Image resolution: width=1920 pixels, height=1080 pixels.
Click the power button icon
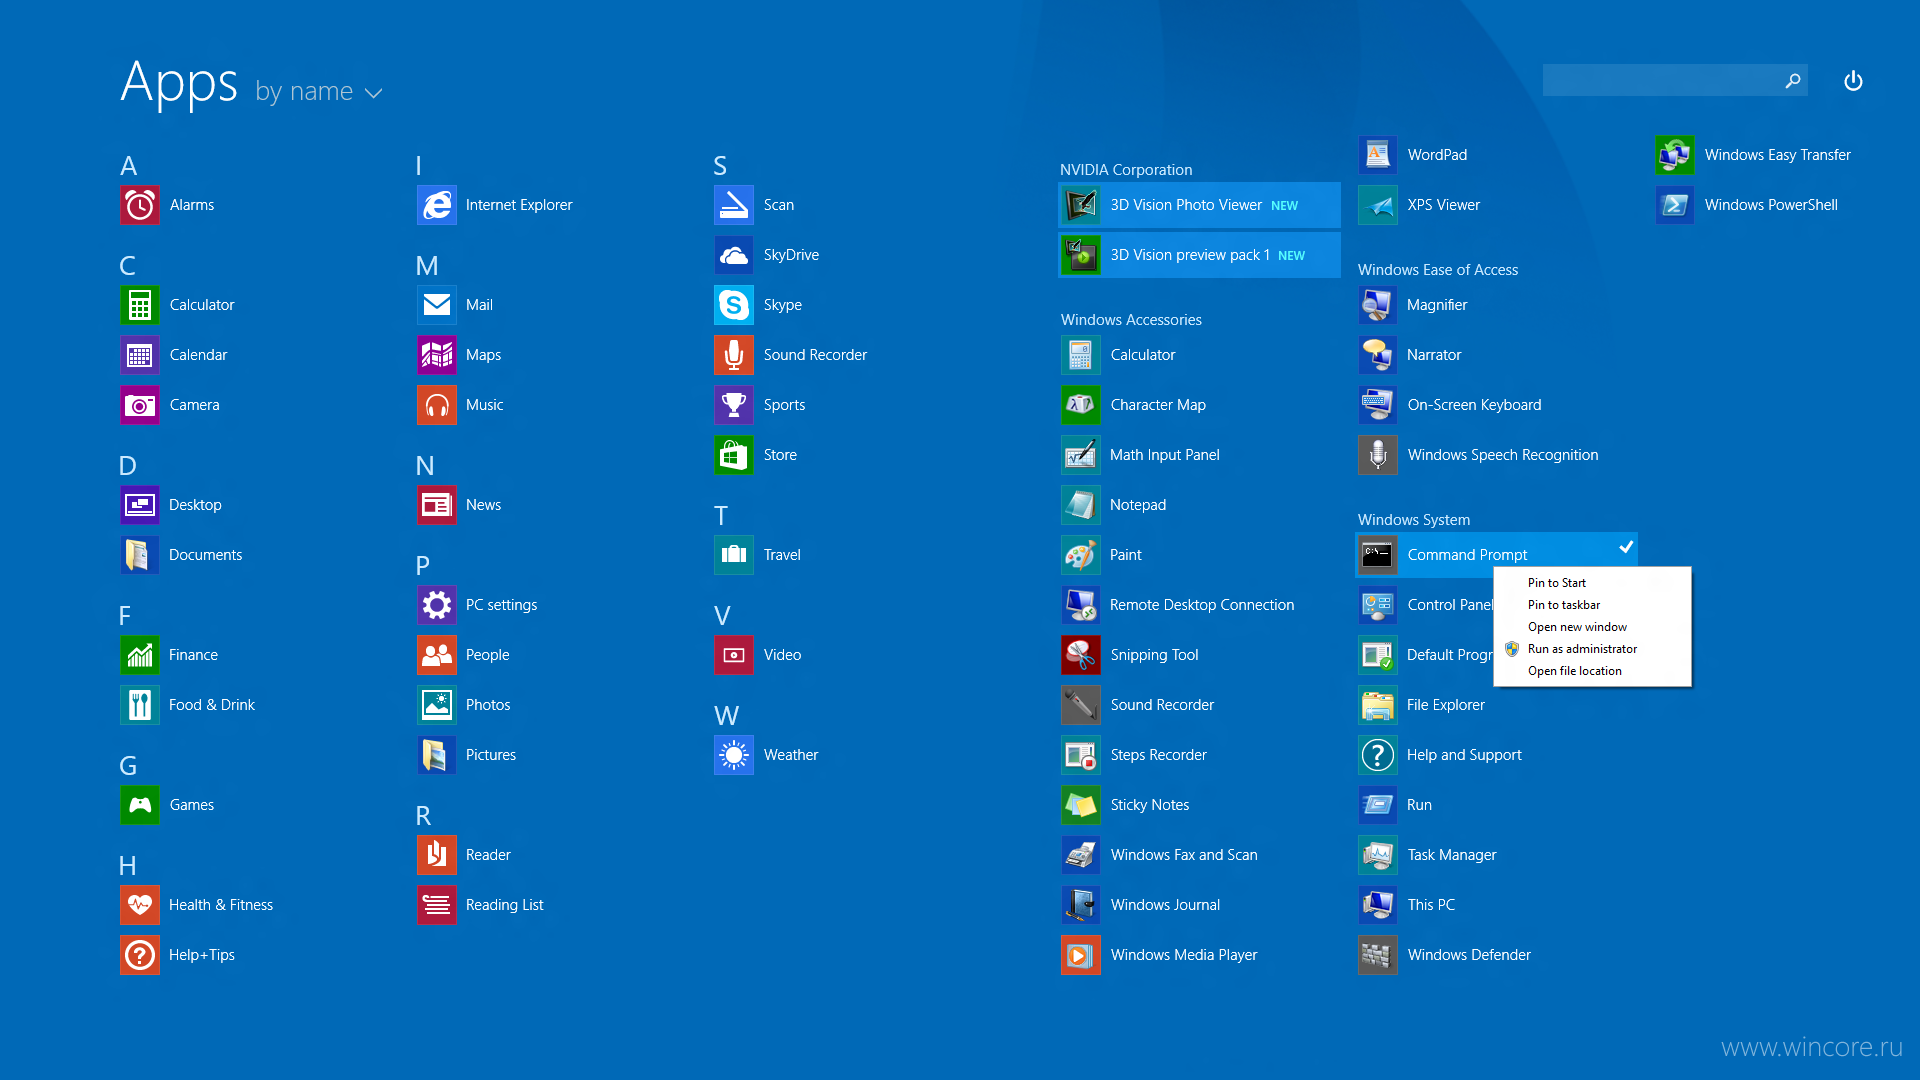click(x=1853, y=81)
